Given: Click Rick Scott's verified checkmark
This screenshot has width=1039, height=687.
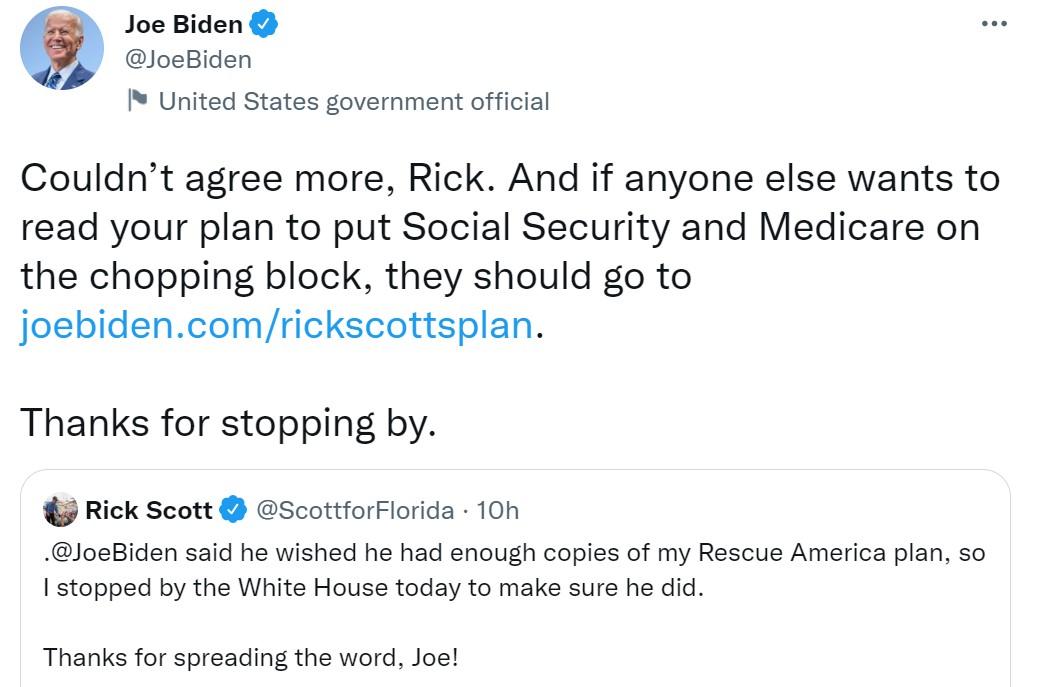Looking at the screenshot, I should (232, 510).
